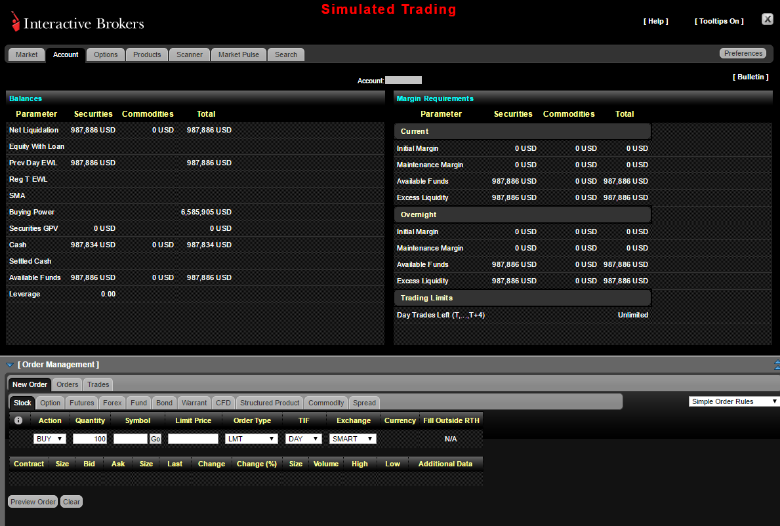The height and width of the screenshot is (526, 780).
Task: Click the Balances panel title
Action: tap(25, 99)
